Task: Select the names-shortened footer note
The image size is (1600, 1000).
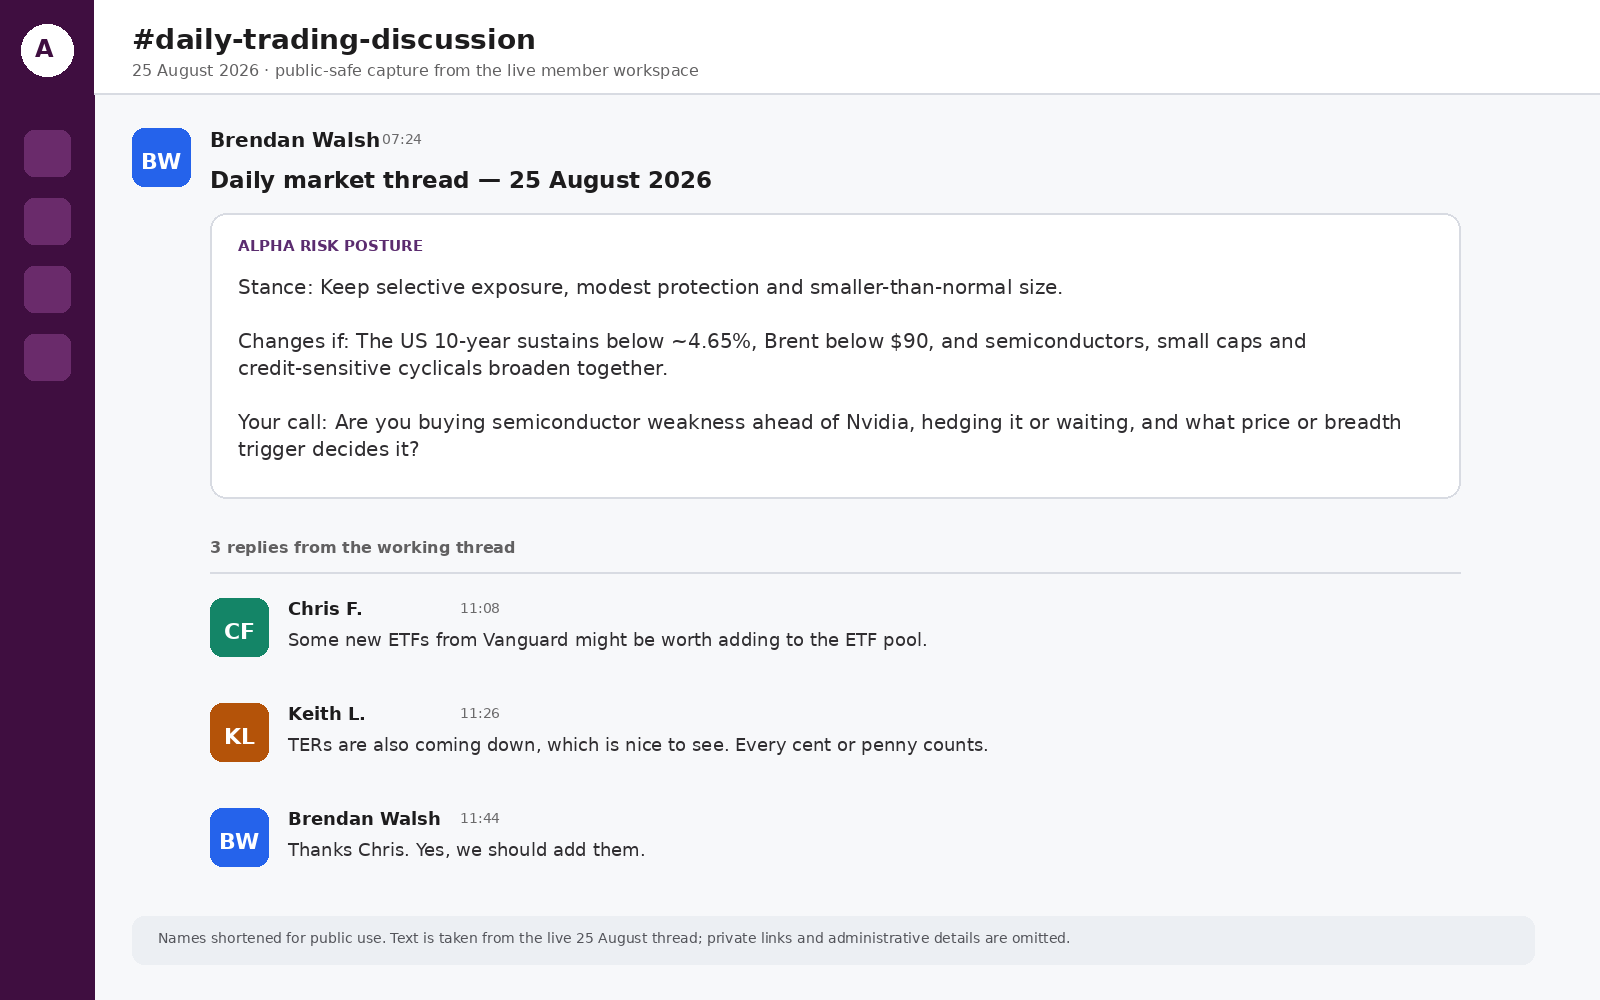Action: coord(833,940)
